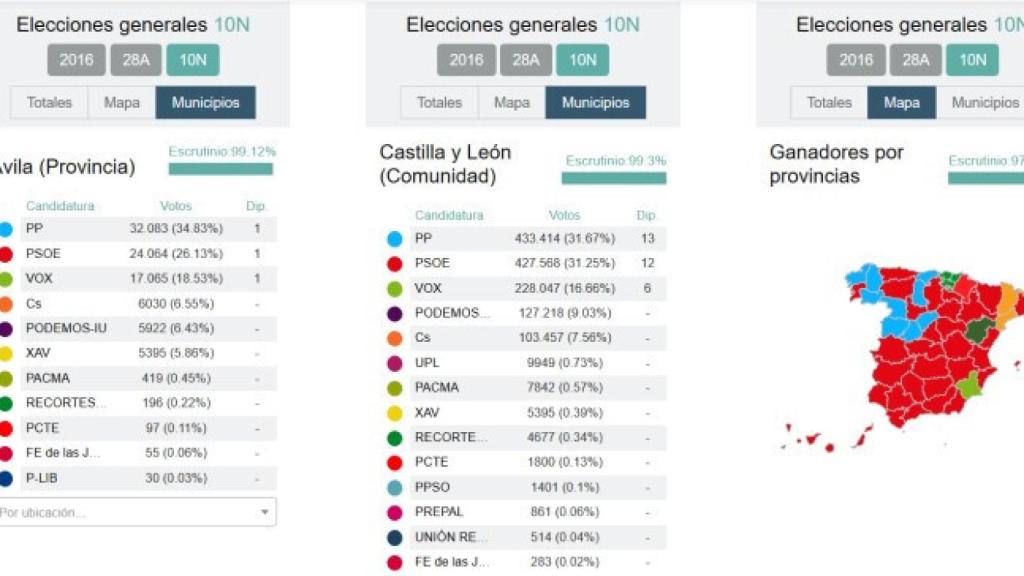Select the Municipios tab in the right panel

pos(984,102)
